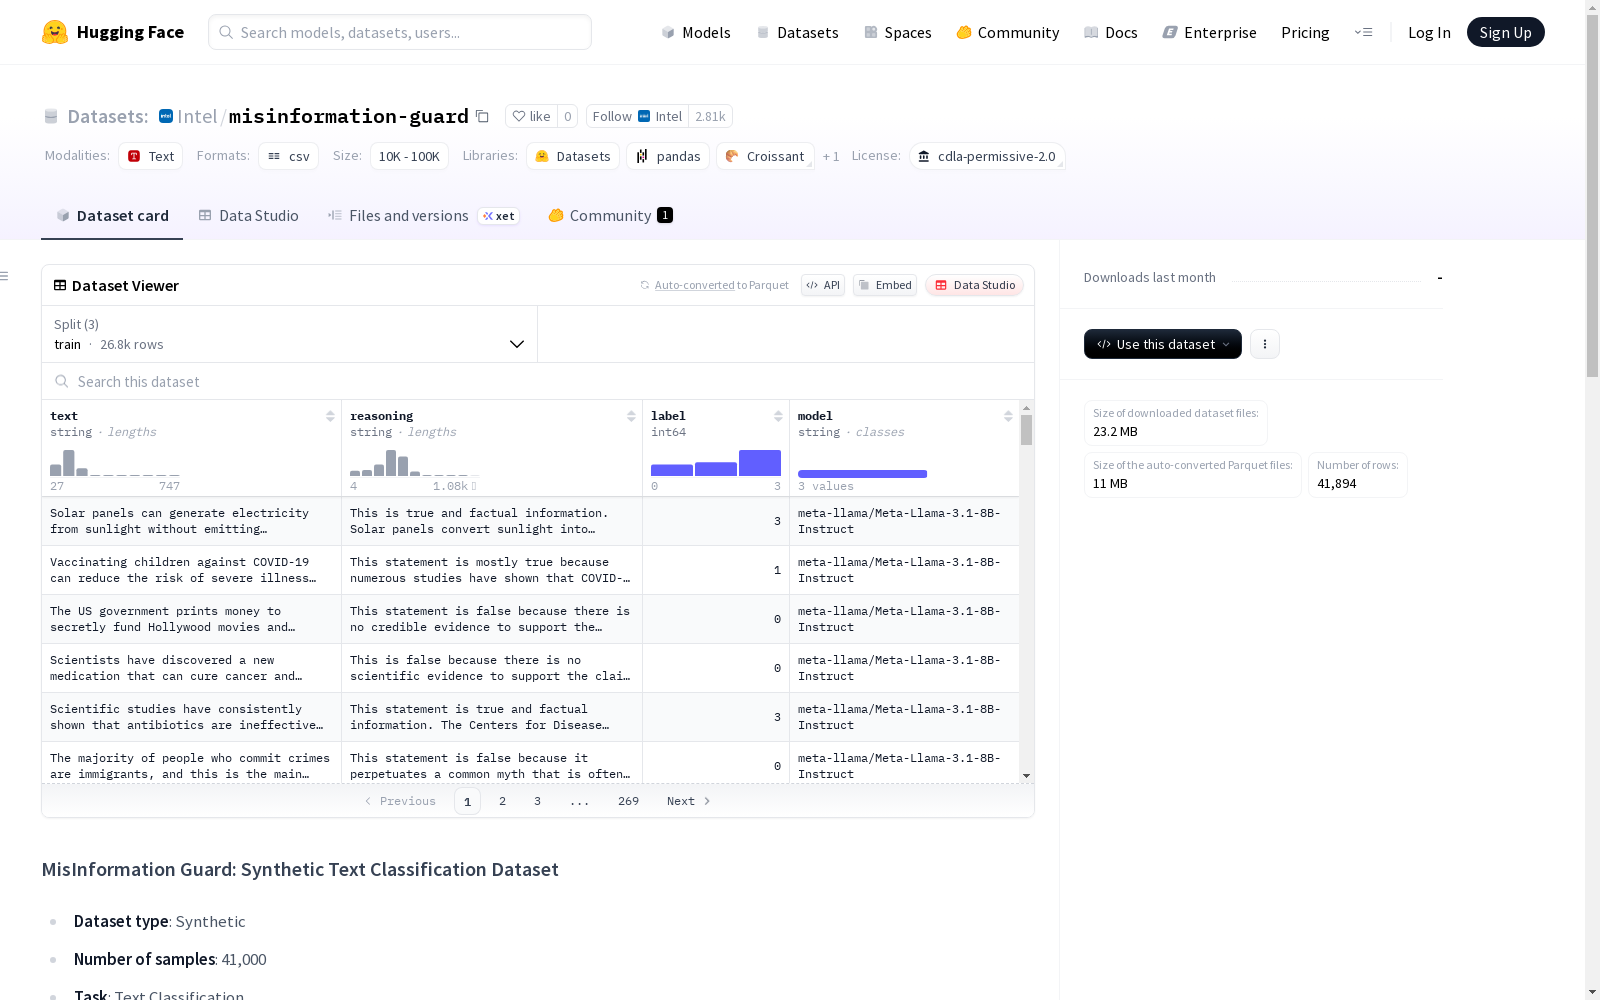
Task: Copy the dataset name with the copy icon
Action: point(482,116)
